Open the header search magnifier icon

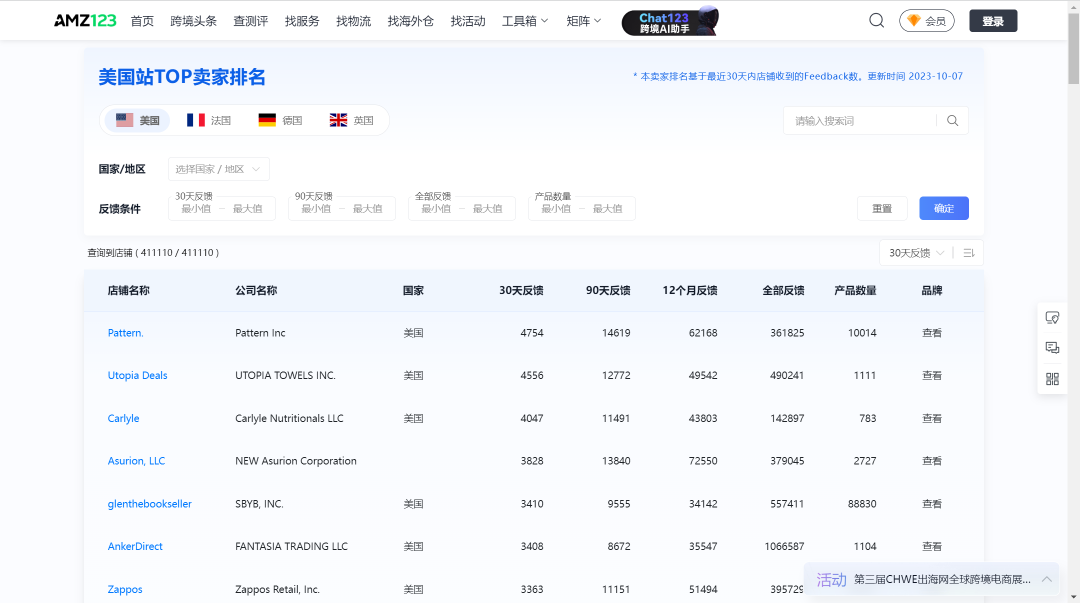pyautogui.click(x=876, y=21)
